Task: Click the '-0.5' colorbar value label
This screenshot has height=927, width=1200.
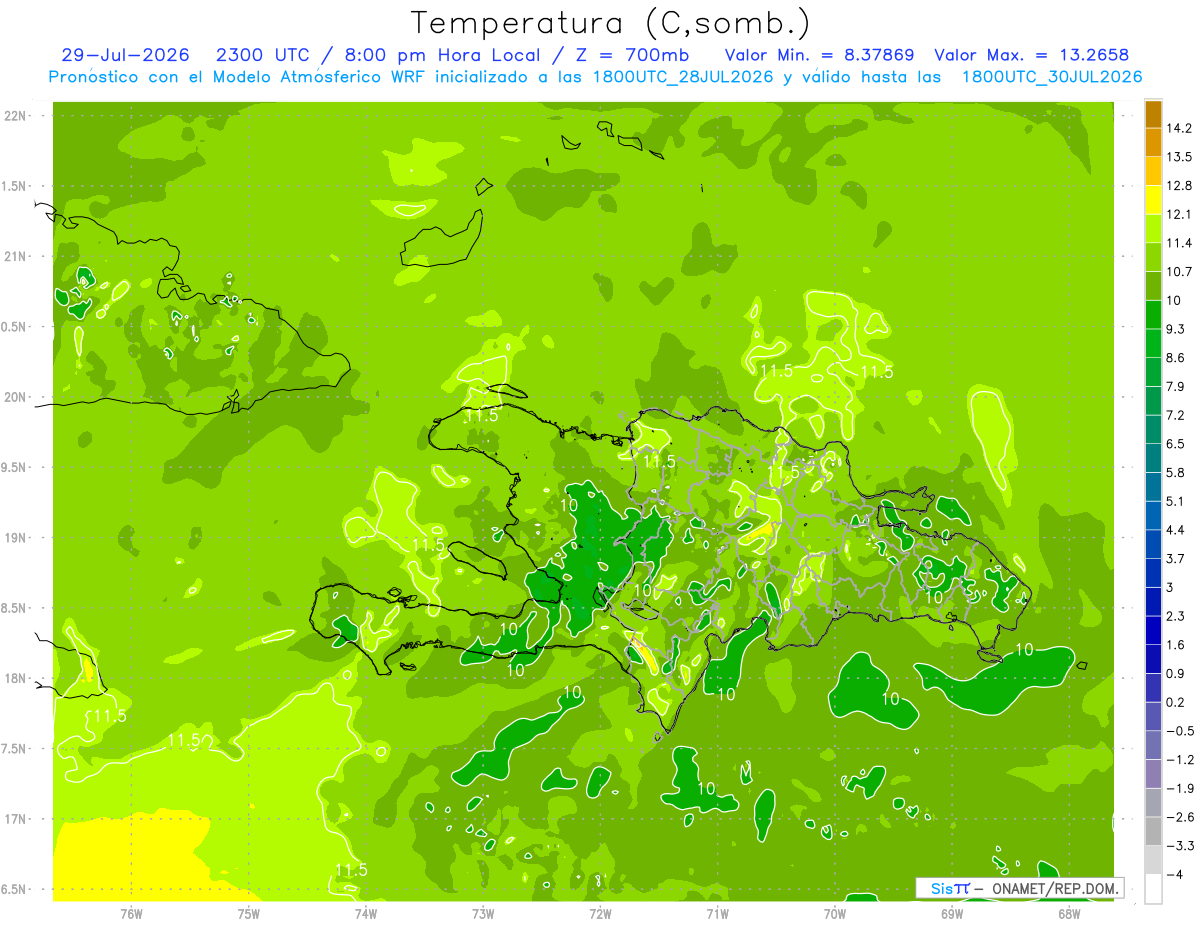Action: coord(1180,731)
